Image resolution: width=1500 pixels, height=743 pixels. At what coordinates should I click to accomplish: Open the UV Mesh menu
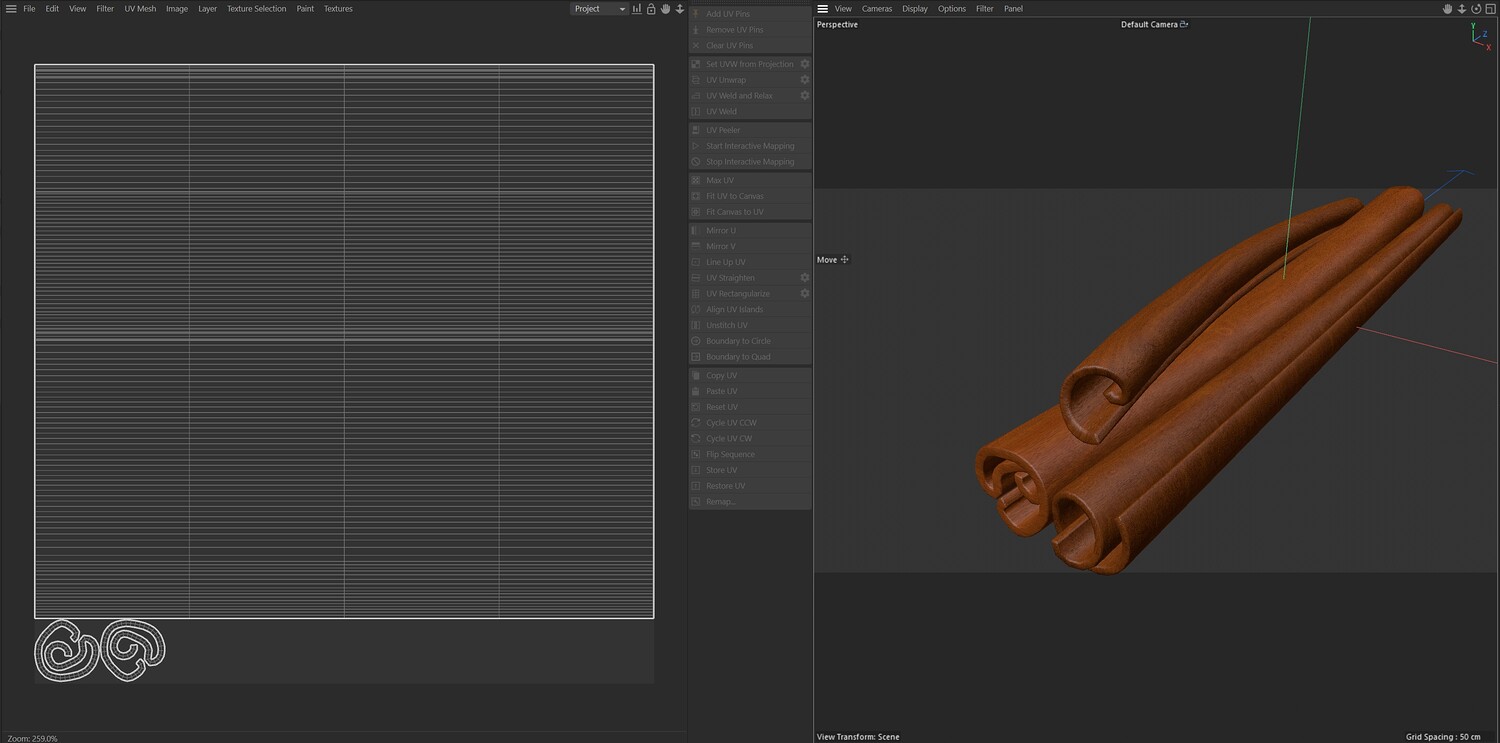140,9
